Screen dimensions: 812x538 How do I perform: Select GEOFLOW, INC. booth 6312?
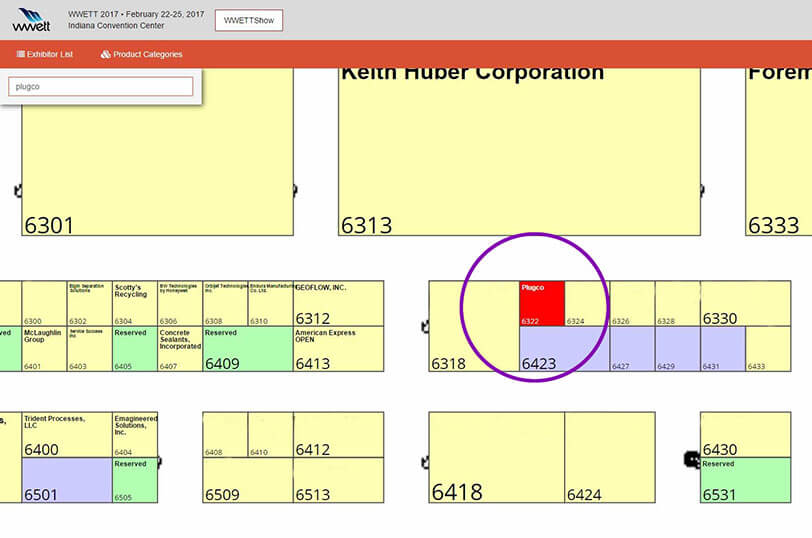pyautogui.click(x=338, y=303)
